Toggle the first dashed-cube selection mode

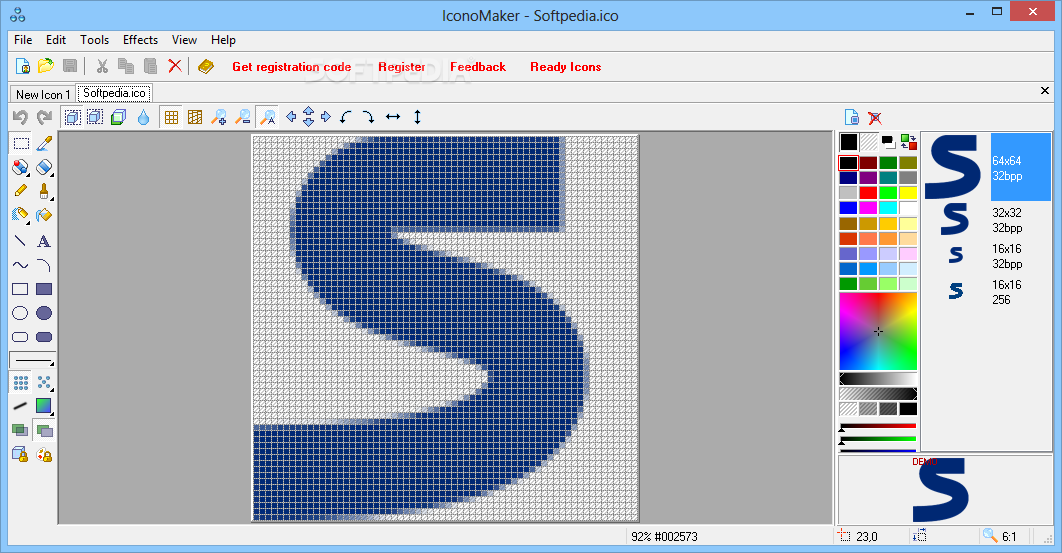[x=72, y=117]
